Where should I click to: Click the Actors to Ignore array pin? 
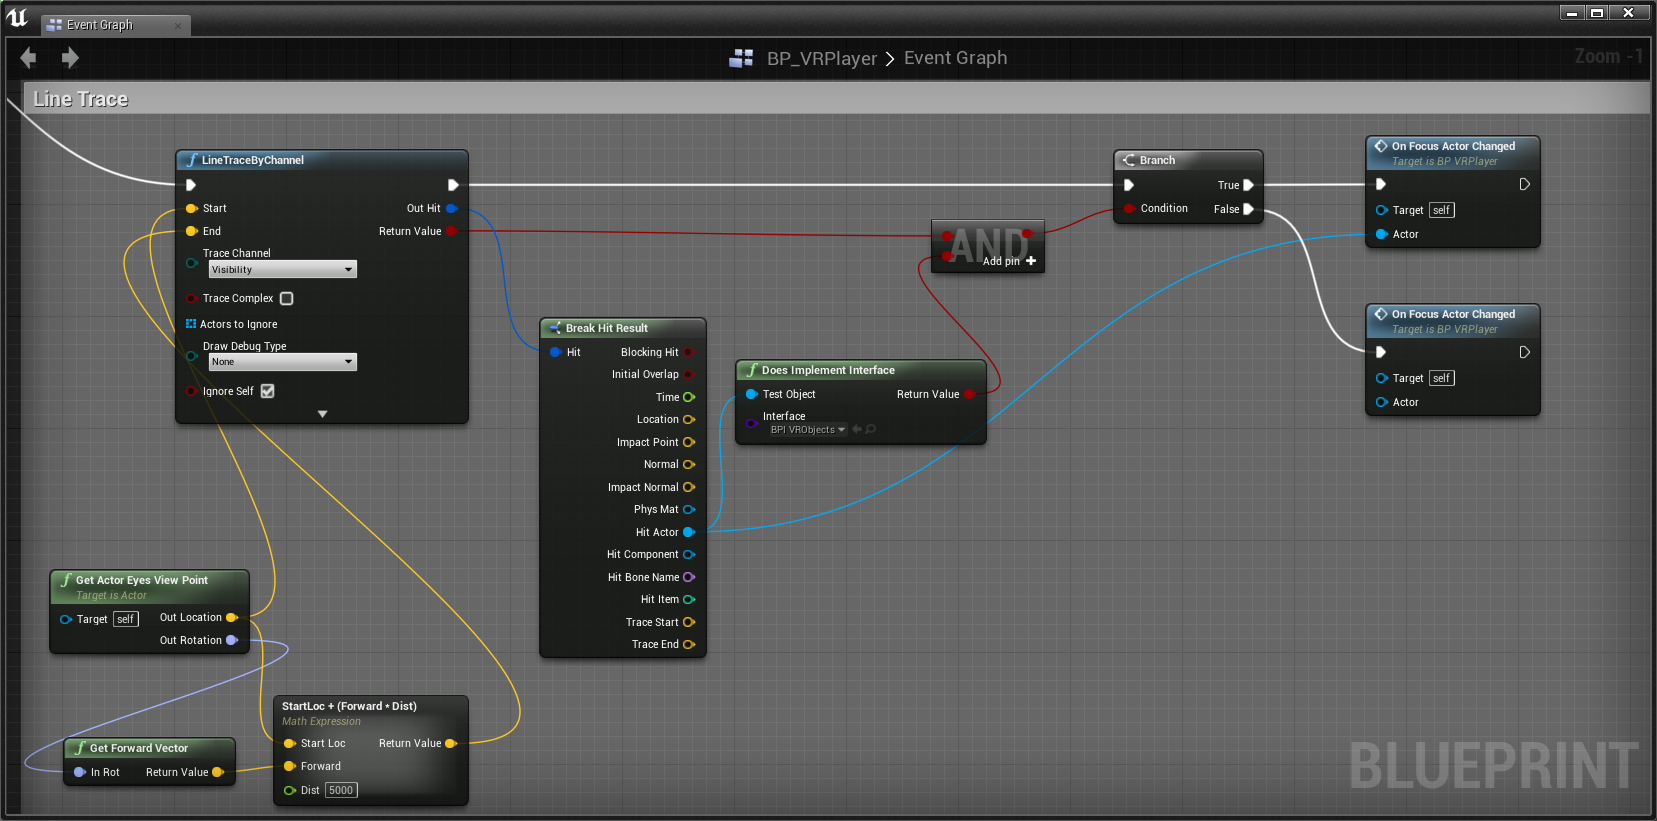tap(191, 324)
